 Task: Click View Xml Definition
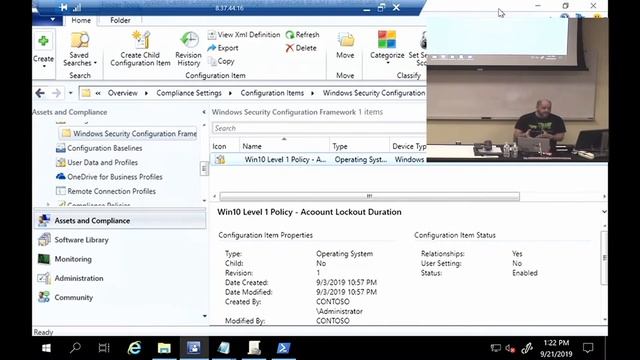[x=244, y=35]
